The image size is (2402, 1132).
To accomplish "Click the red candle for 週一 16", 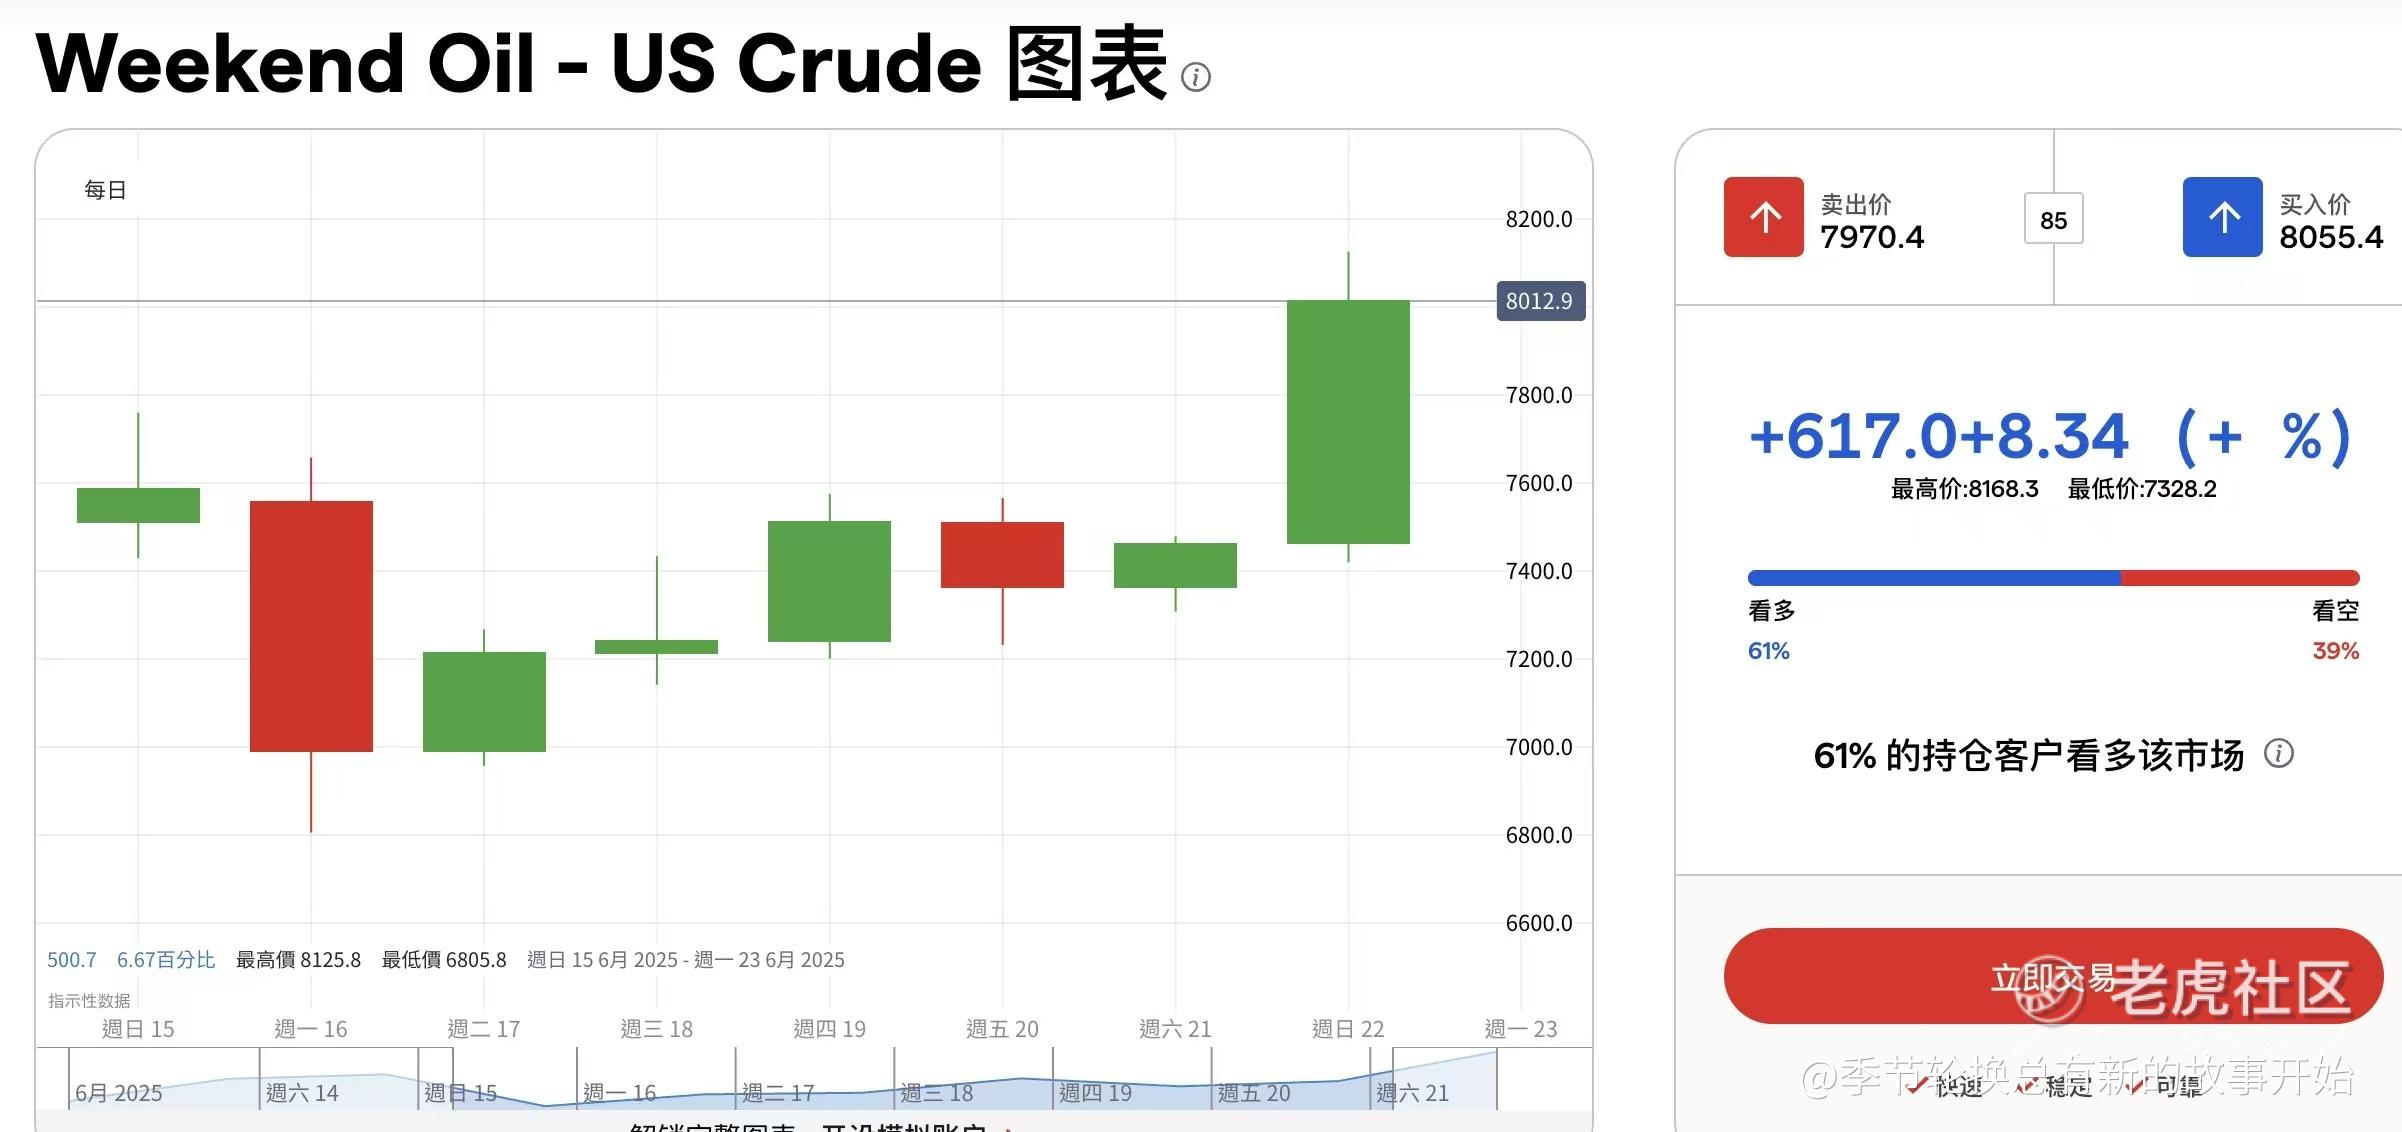I will tap(311, 626).
